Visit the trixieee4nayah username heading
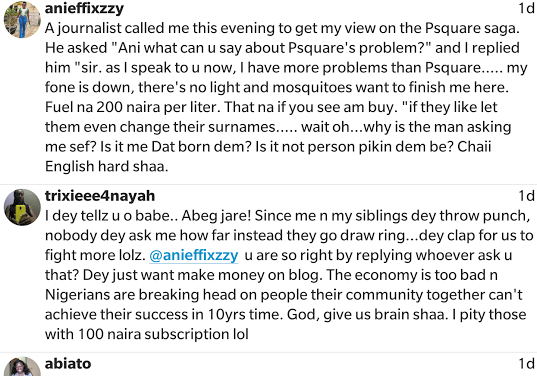Viewport: 537px width, 376px height. [x=100, y=196]
